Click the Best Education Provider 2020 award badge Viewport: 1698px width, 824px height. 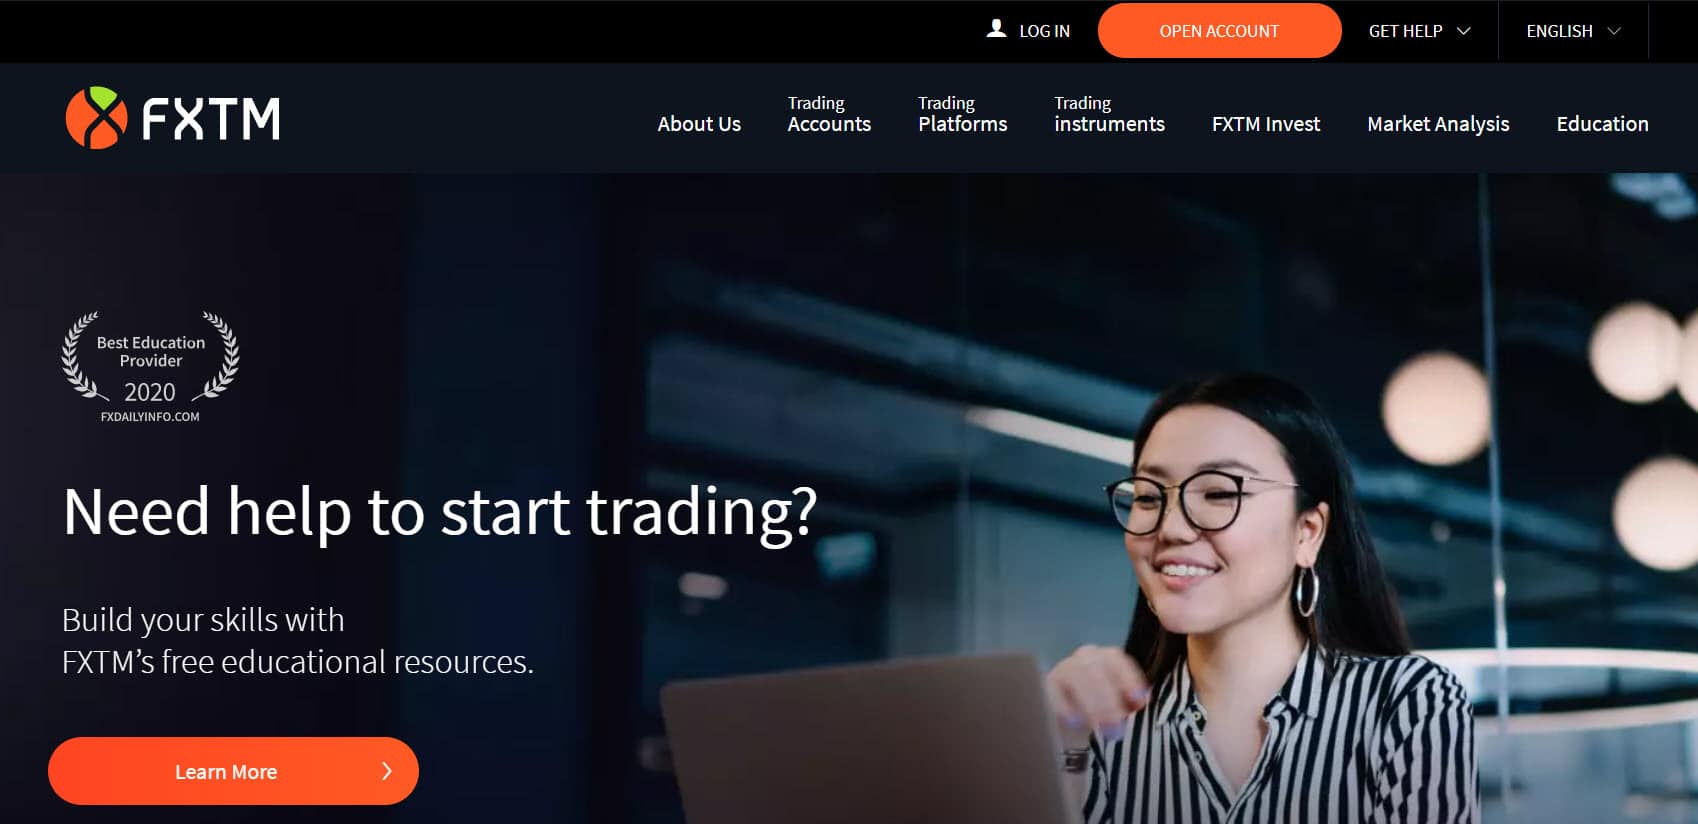150,366
